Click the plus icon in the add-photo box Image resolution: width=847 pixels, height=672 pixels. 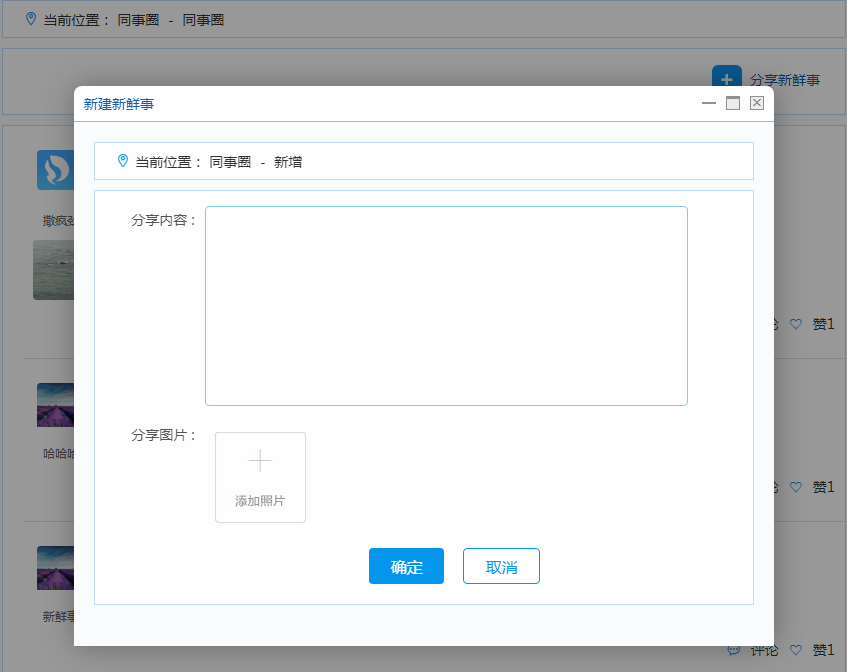[260, 461]
